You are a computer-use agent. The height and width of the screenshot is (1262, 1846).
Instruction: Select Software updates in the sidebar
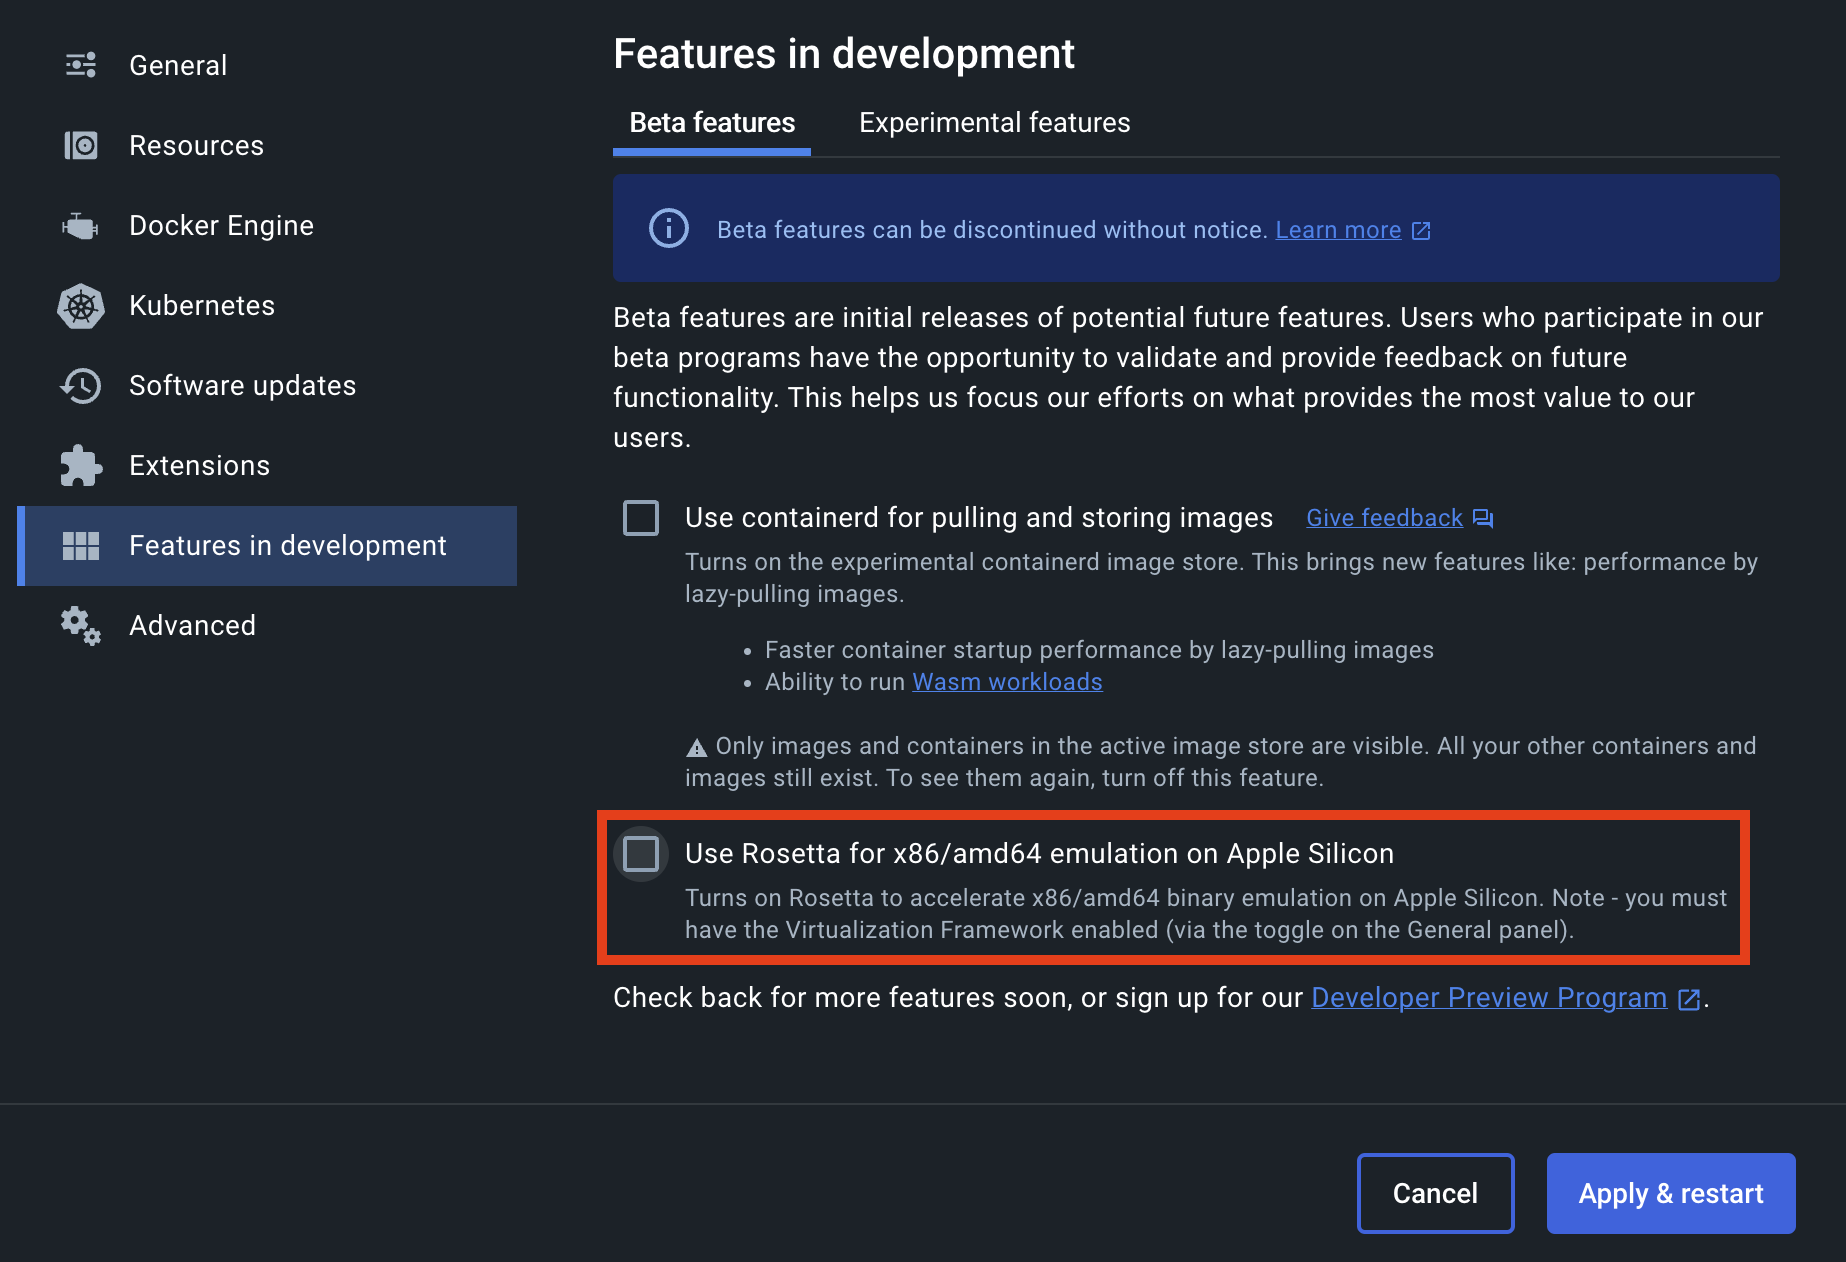point(267,386)
